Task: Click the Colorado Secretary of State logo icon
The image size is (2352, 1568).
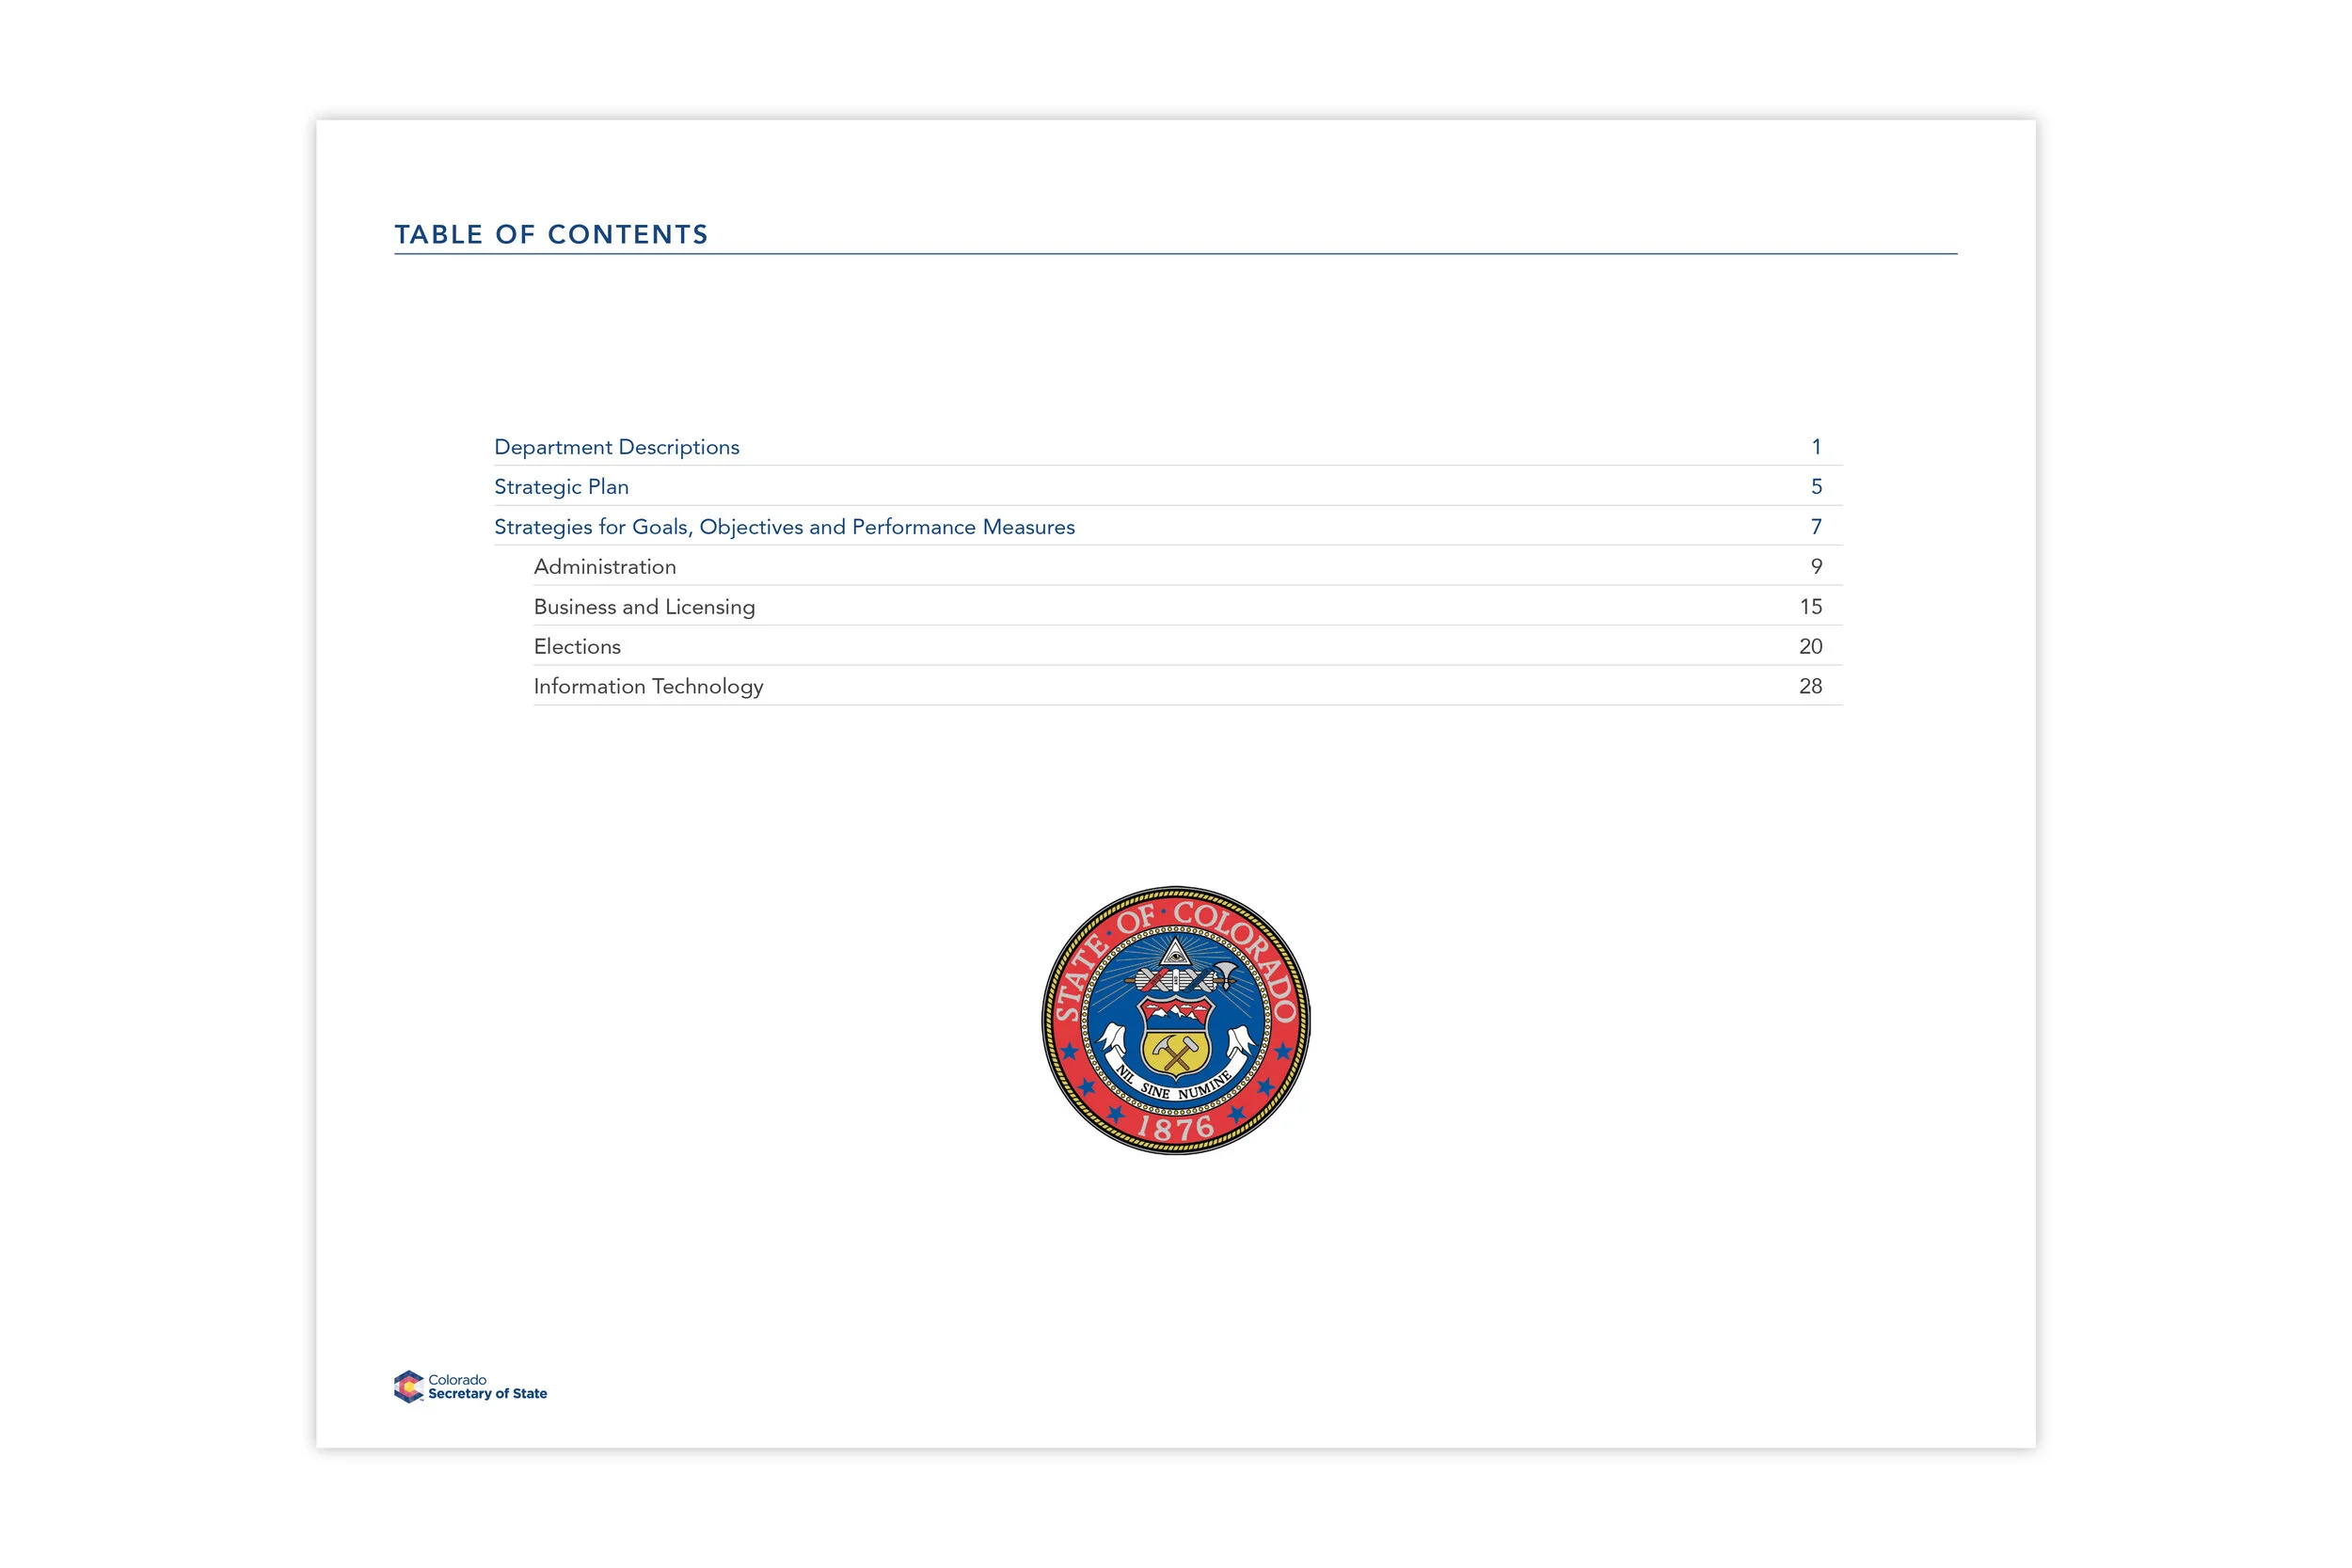Action: (408, 1386)
